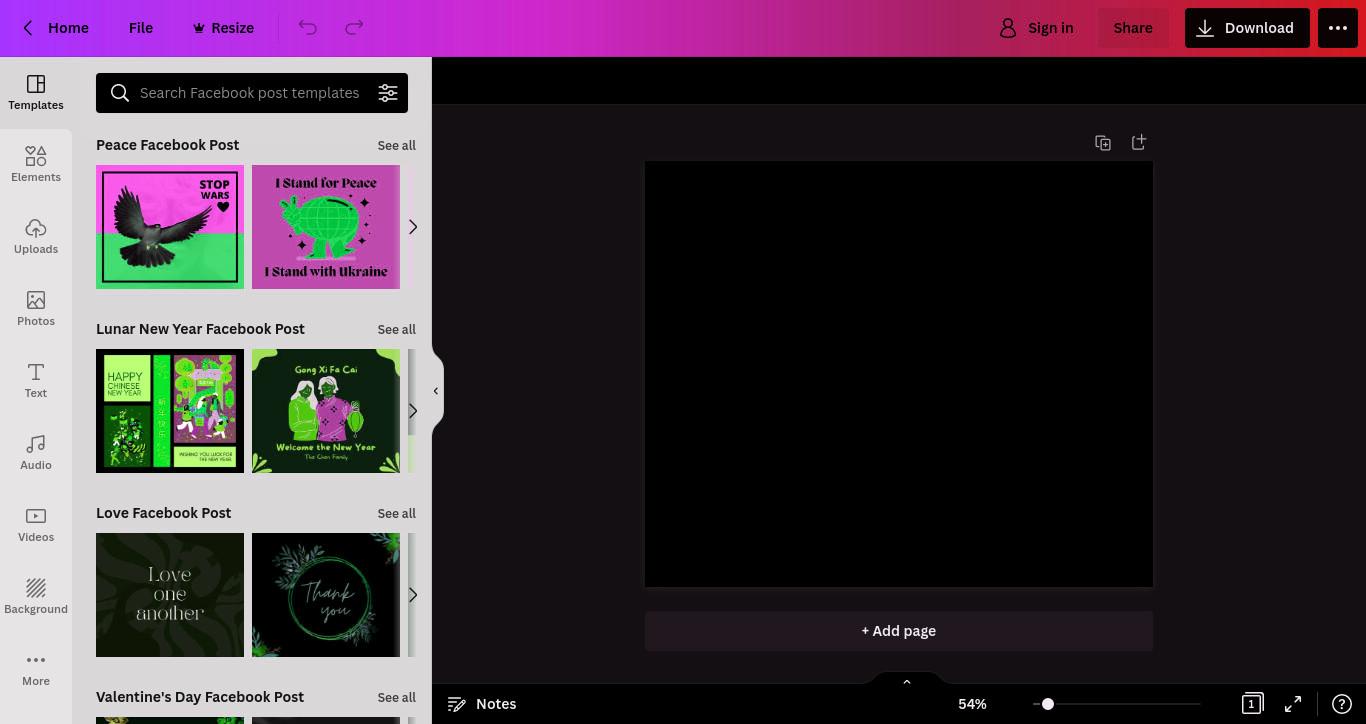Click the duplicate page icon

pos(1103,143)
